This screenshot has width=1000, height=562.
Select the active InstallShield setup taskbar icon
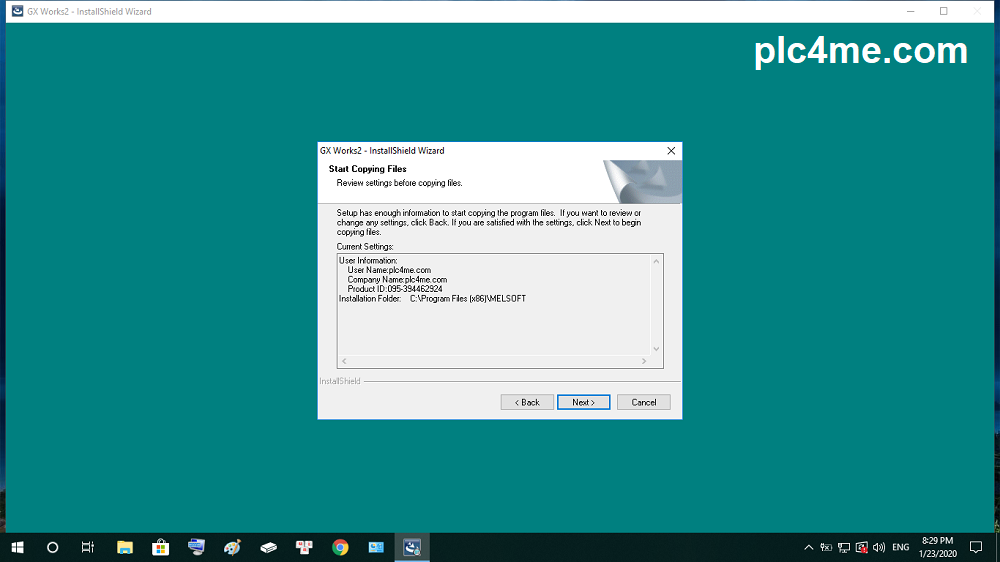[412, 547]
